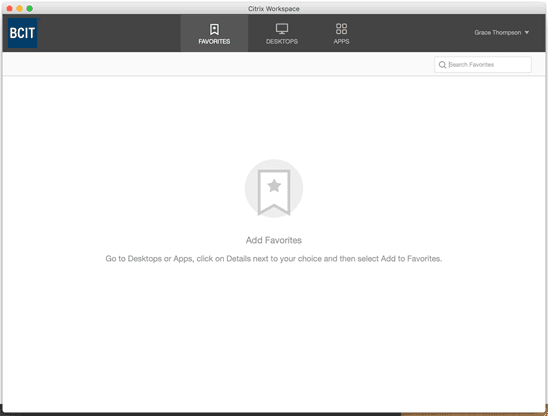
Task: Maximize the window with the green button
Action: 30,8
